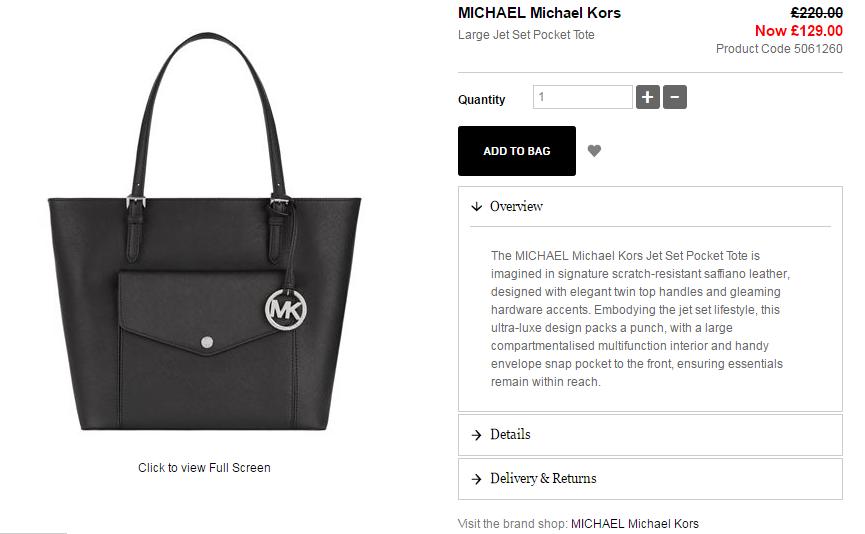Viewport: 865px width, 534px height.
Task: Expand the Delivery & Returns section
Action: tap(650, 479)
